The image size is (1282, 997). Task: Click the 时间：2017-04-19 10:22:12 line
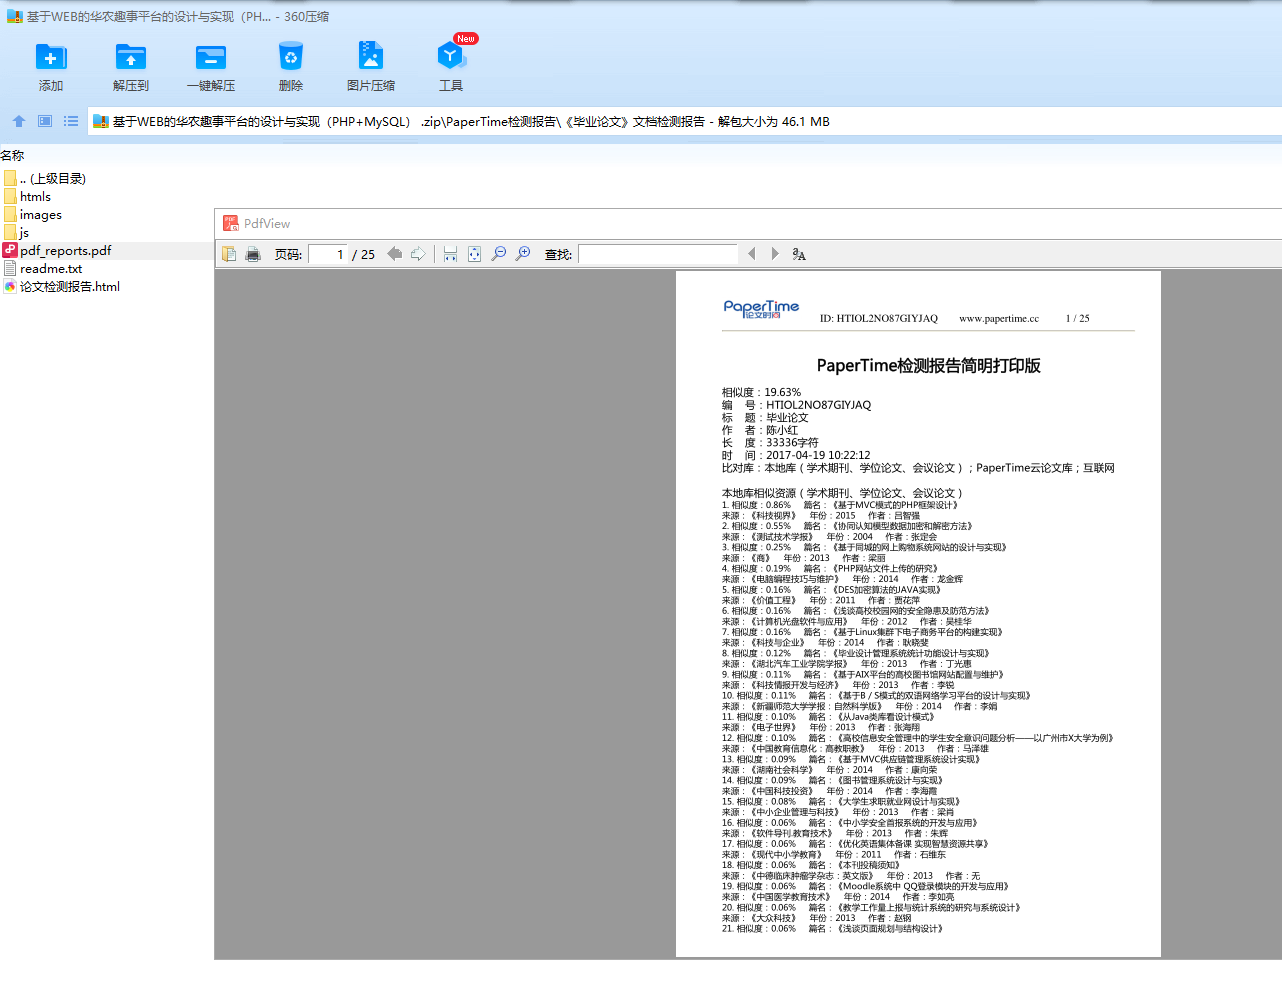(796, 455)
